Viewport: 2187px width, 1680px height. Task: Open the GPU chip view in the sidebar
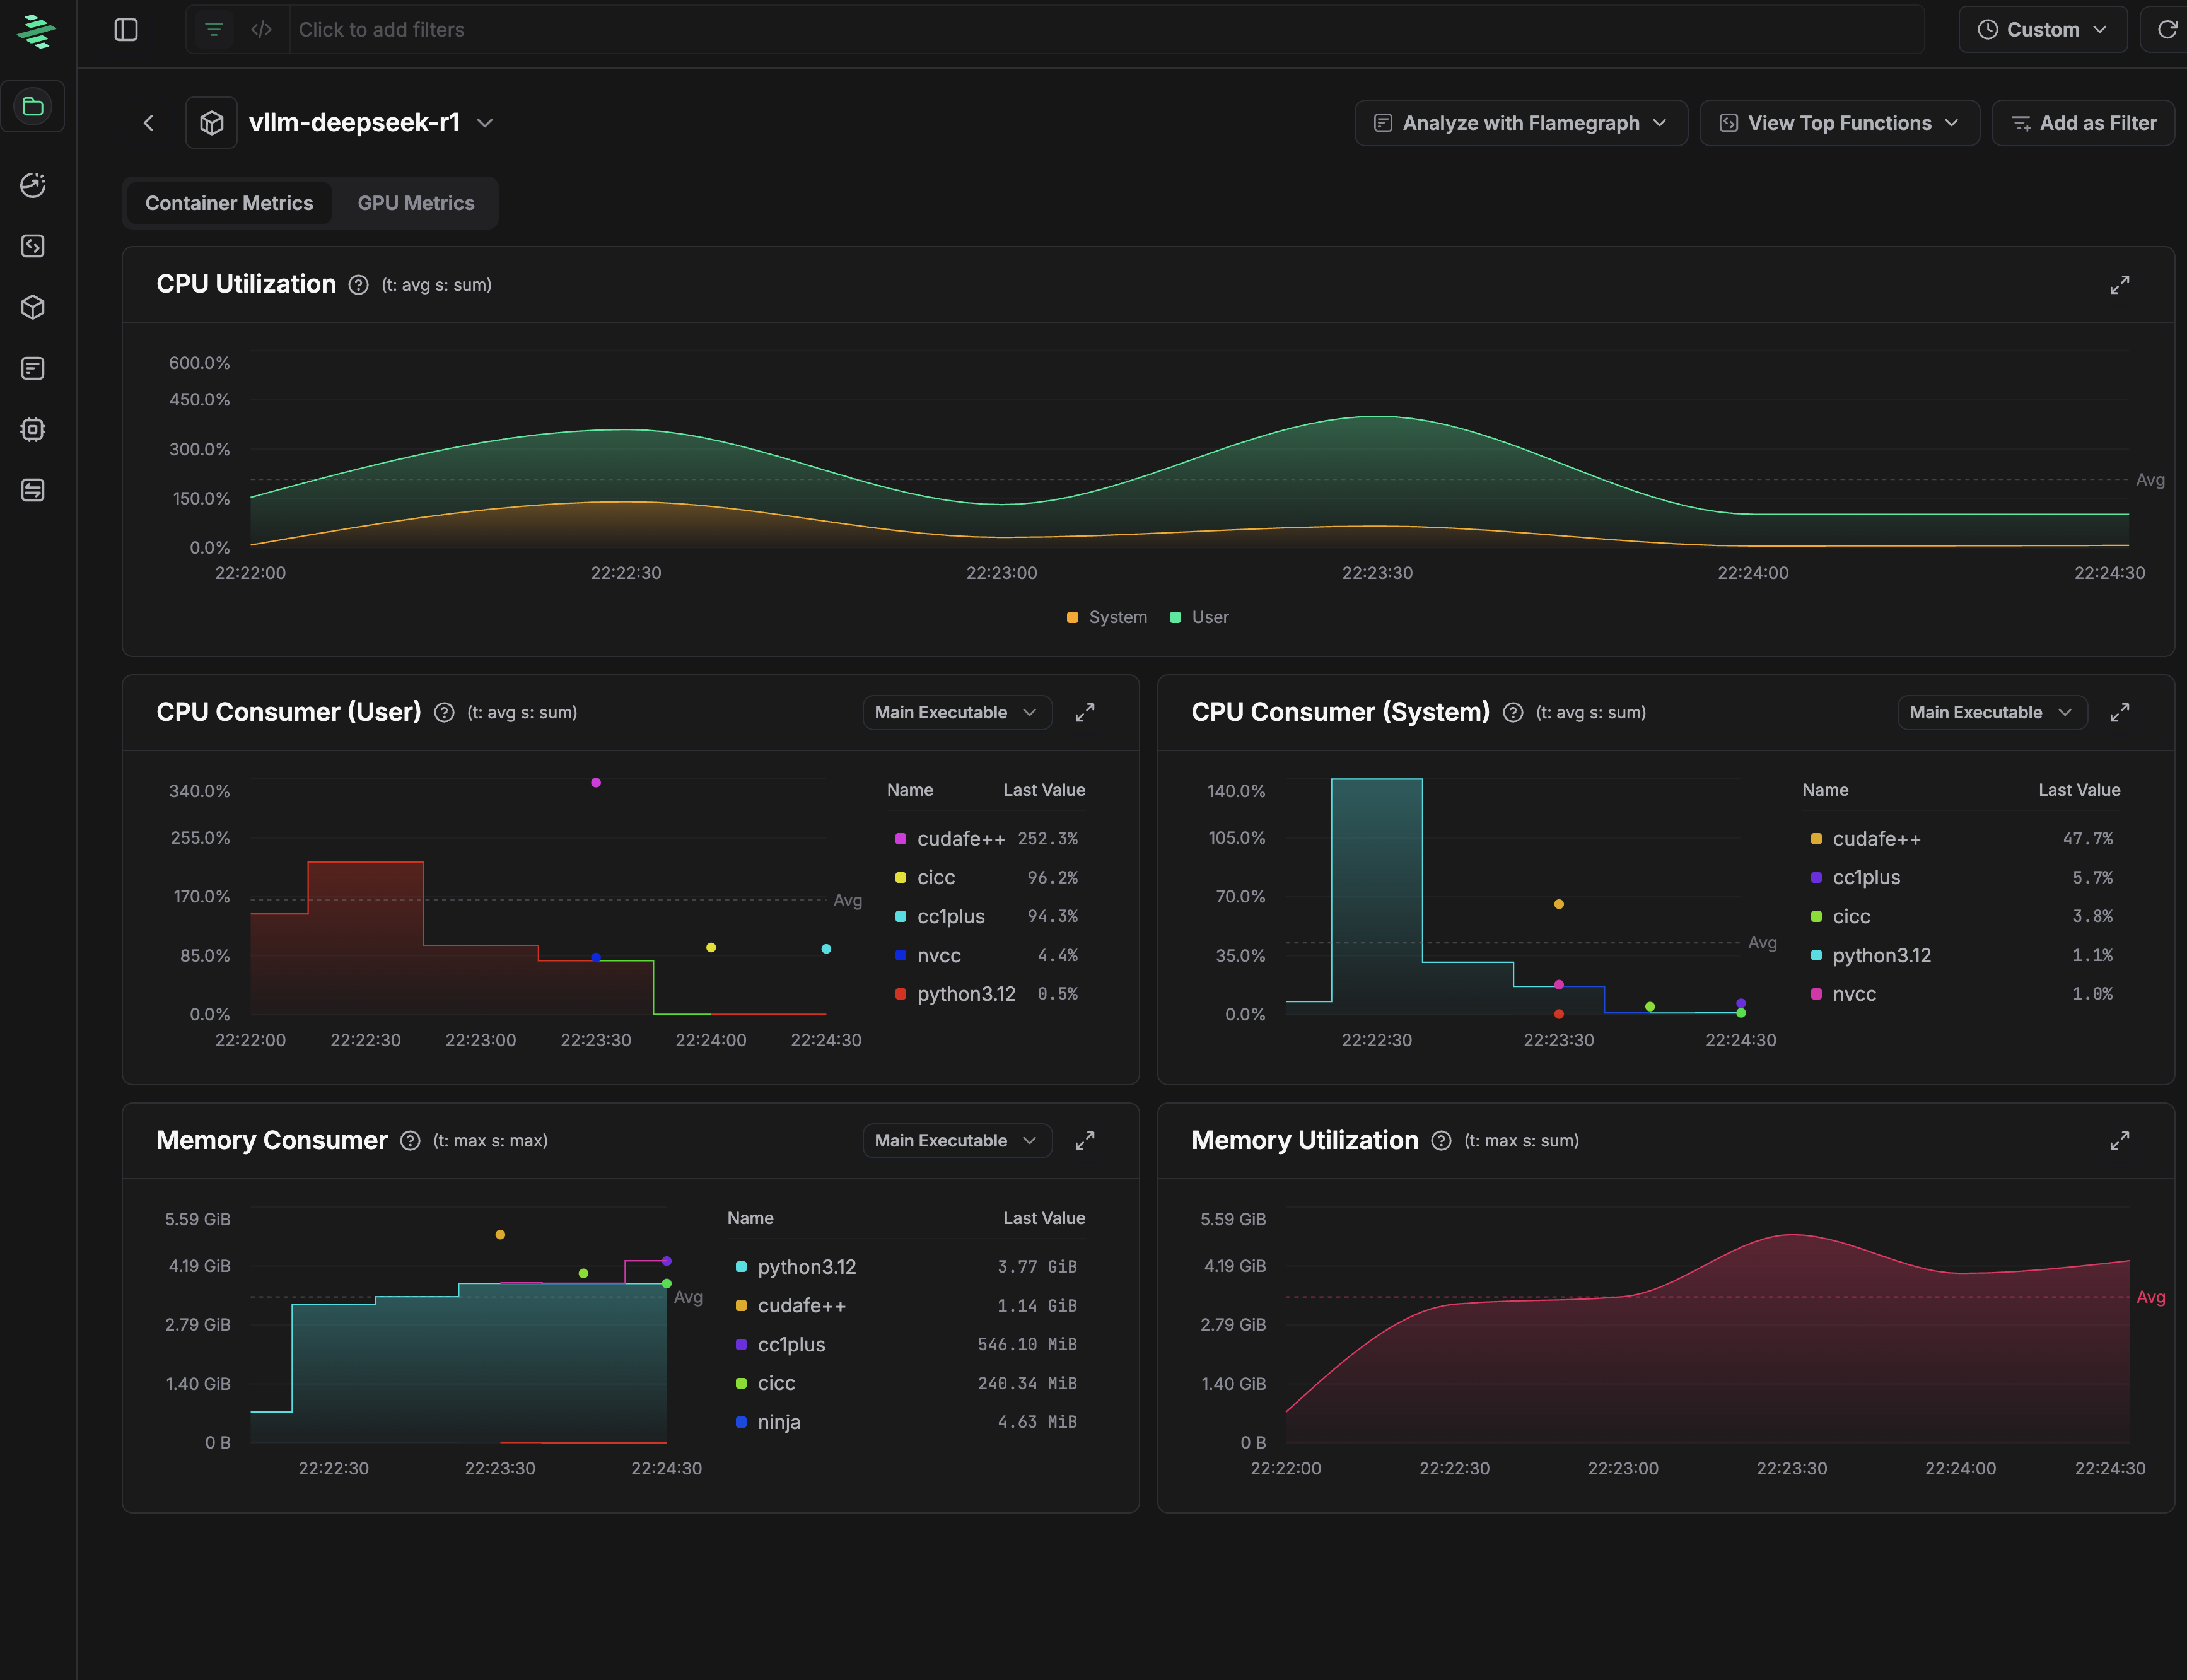(33, 429)
